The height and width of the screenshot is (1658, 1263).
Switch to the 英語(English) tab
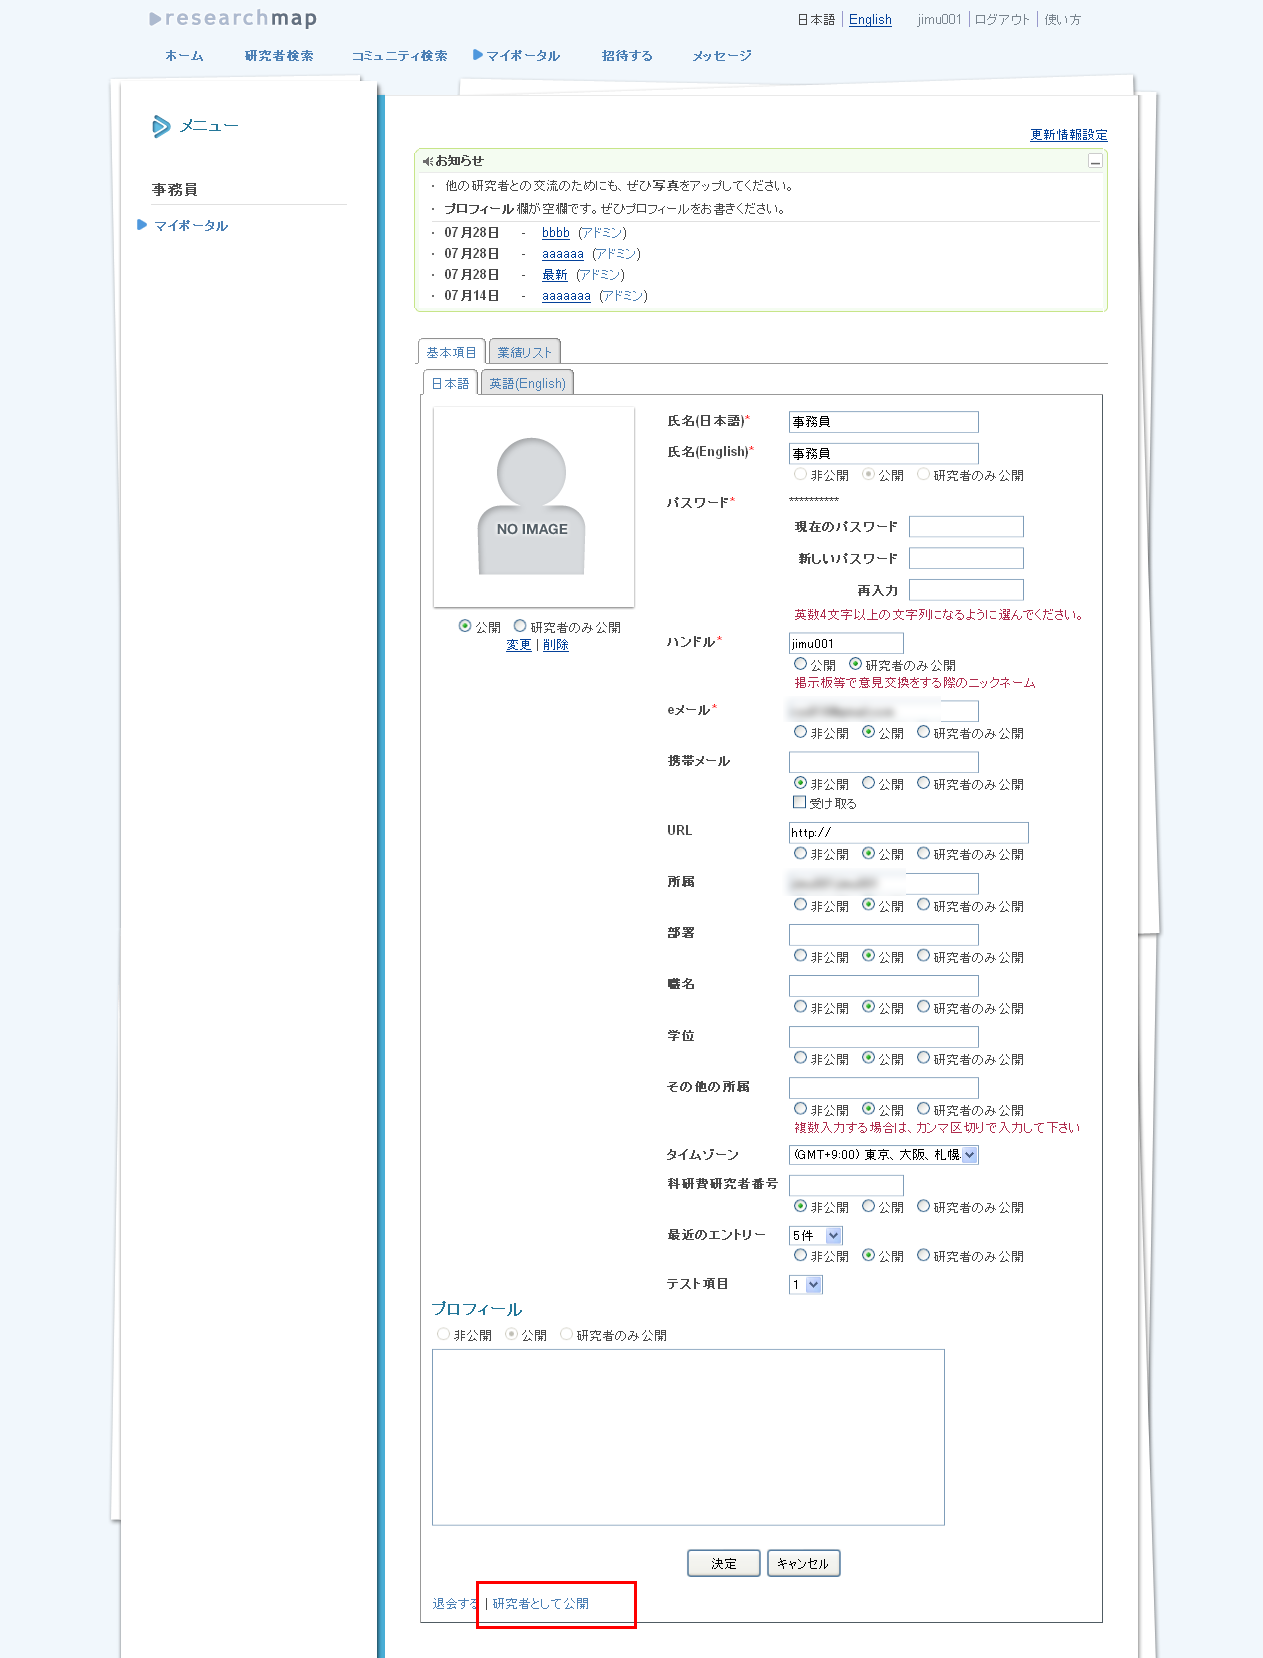pos(527,384)
